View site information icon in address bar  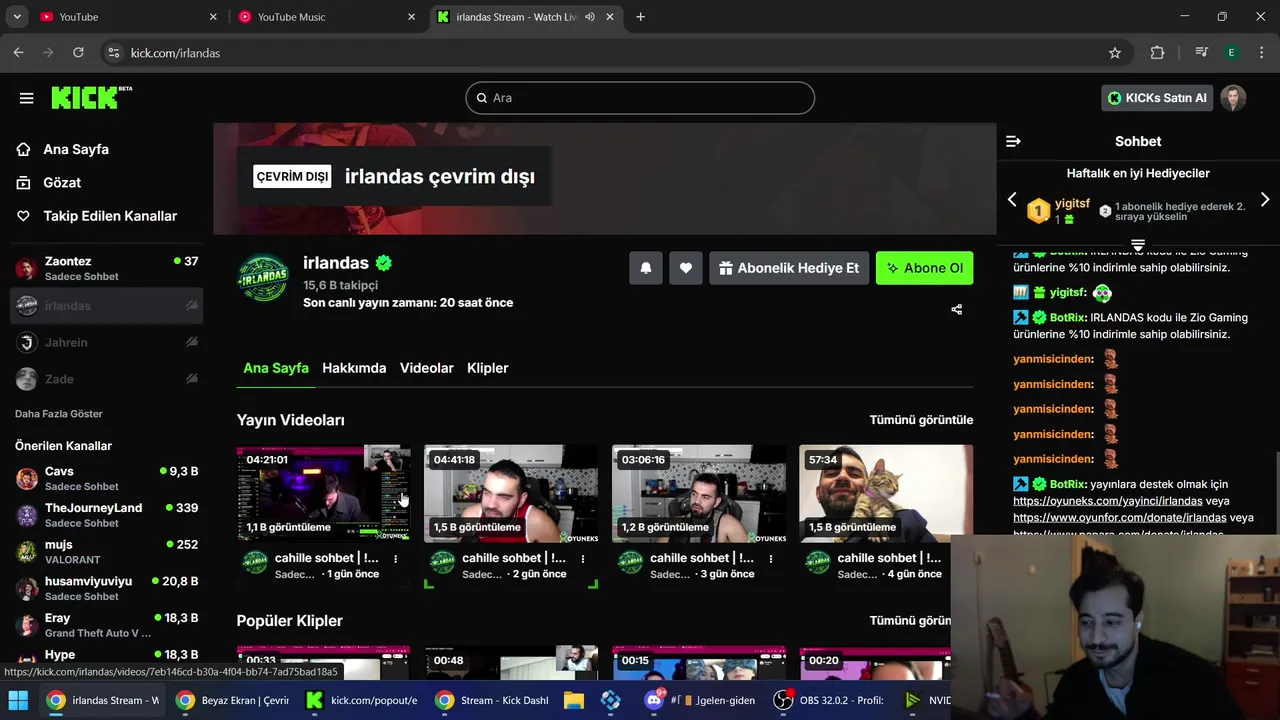[113, 53]
